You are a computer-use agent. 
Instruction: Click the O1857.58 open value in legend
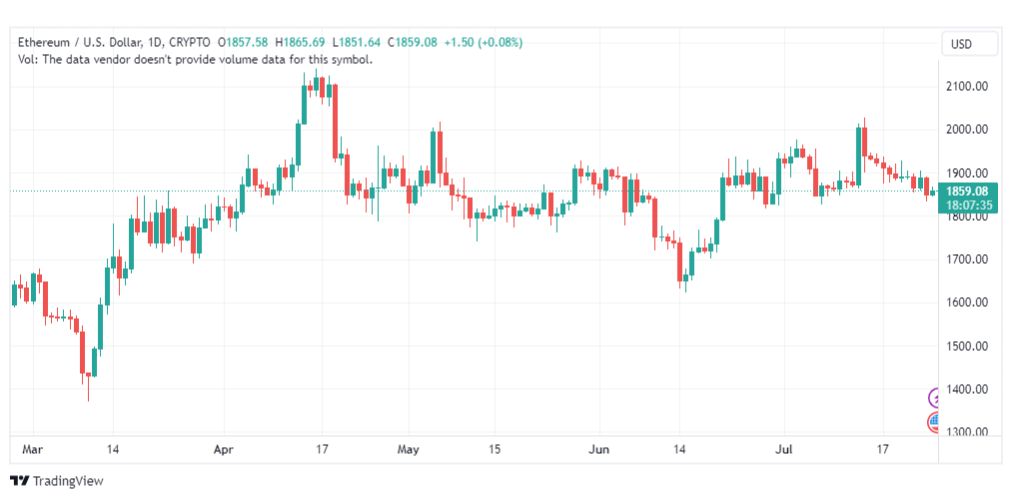pos(243,43)
